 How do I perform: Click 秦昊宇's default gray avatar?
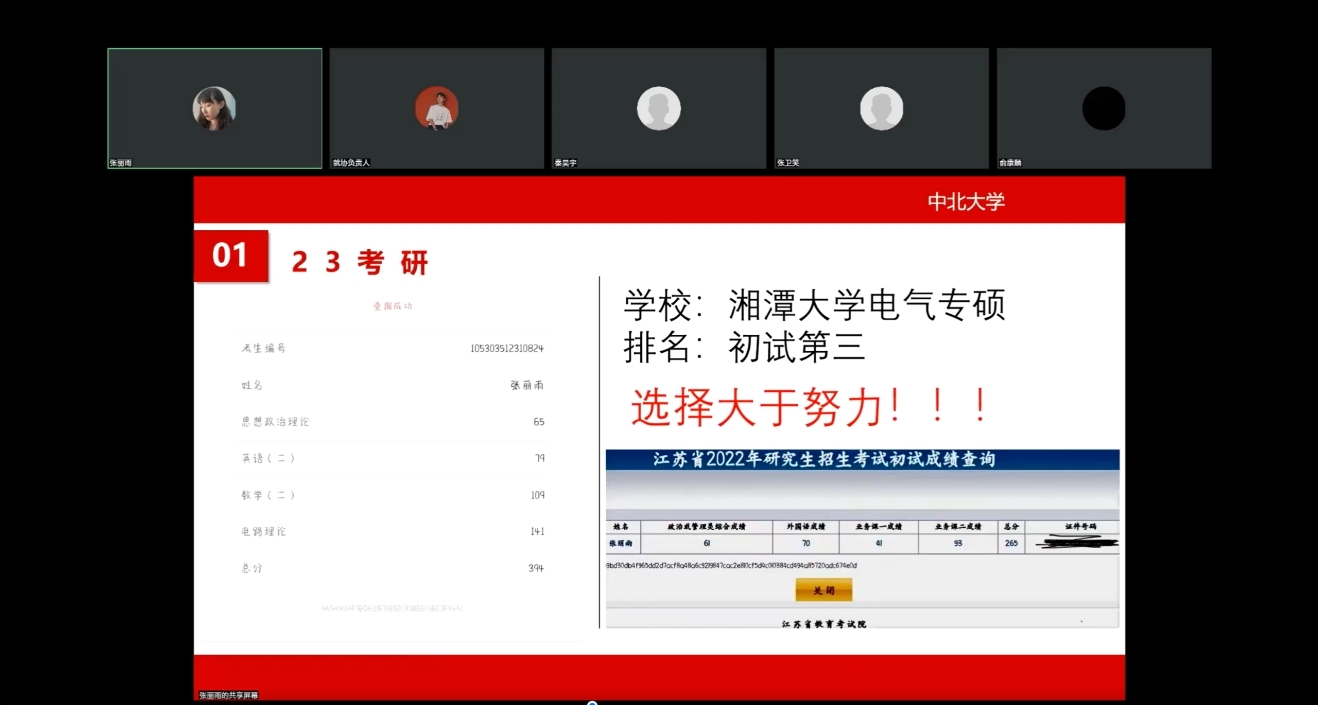pos(658,108)
